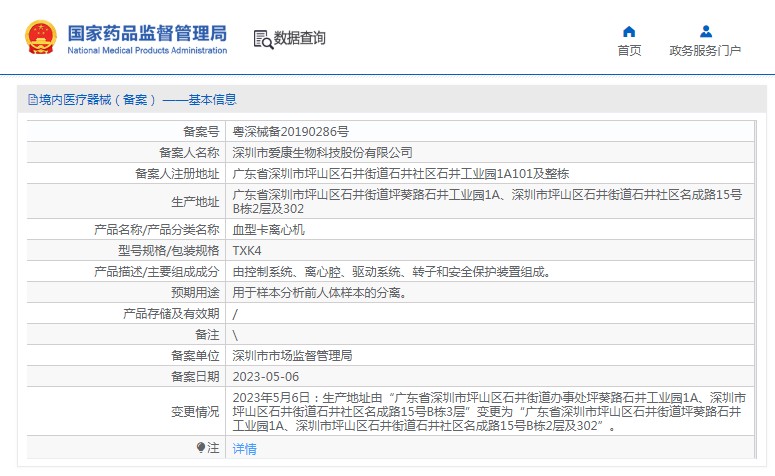Click the national emblem logo
Viewport: 775px width, 476px height.
tap(41, 38)
